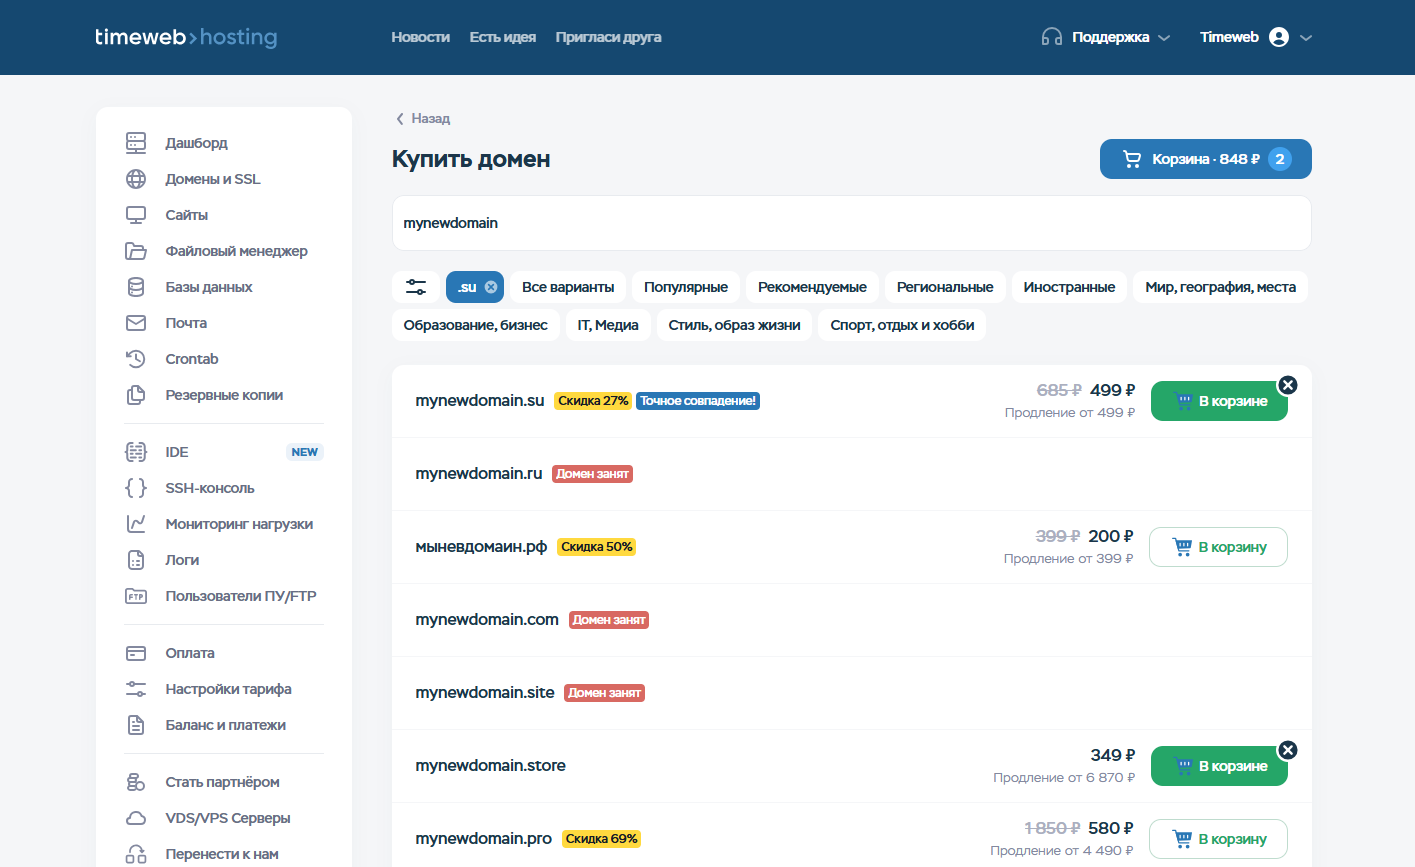The image size is (1415, 867).
Task: Select the IT, Медиа filter
Action: (608, 325)
